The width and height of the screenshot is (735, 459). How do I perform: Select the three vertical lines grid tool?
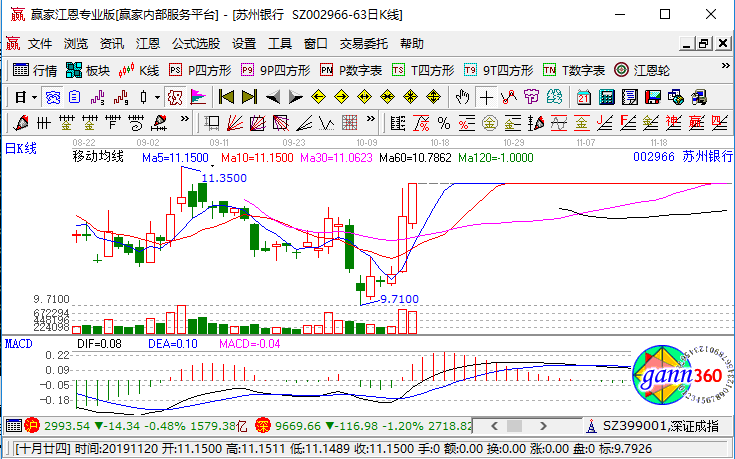[44, 123]
